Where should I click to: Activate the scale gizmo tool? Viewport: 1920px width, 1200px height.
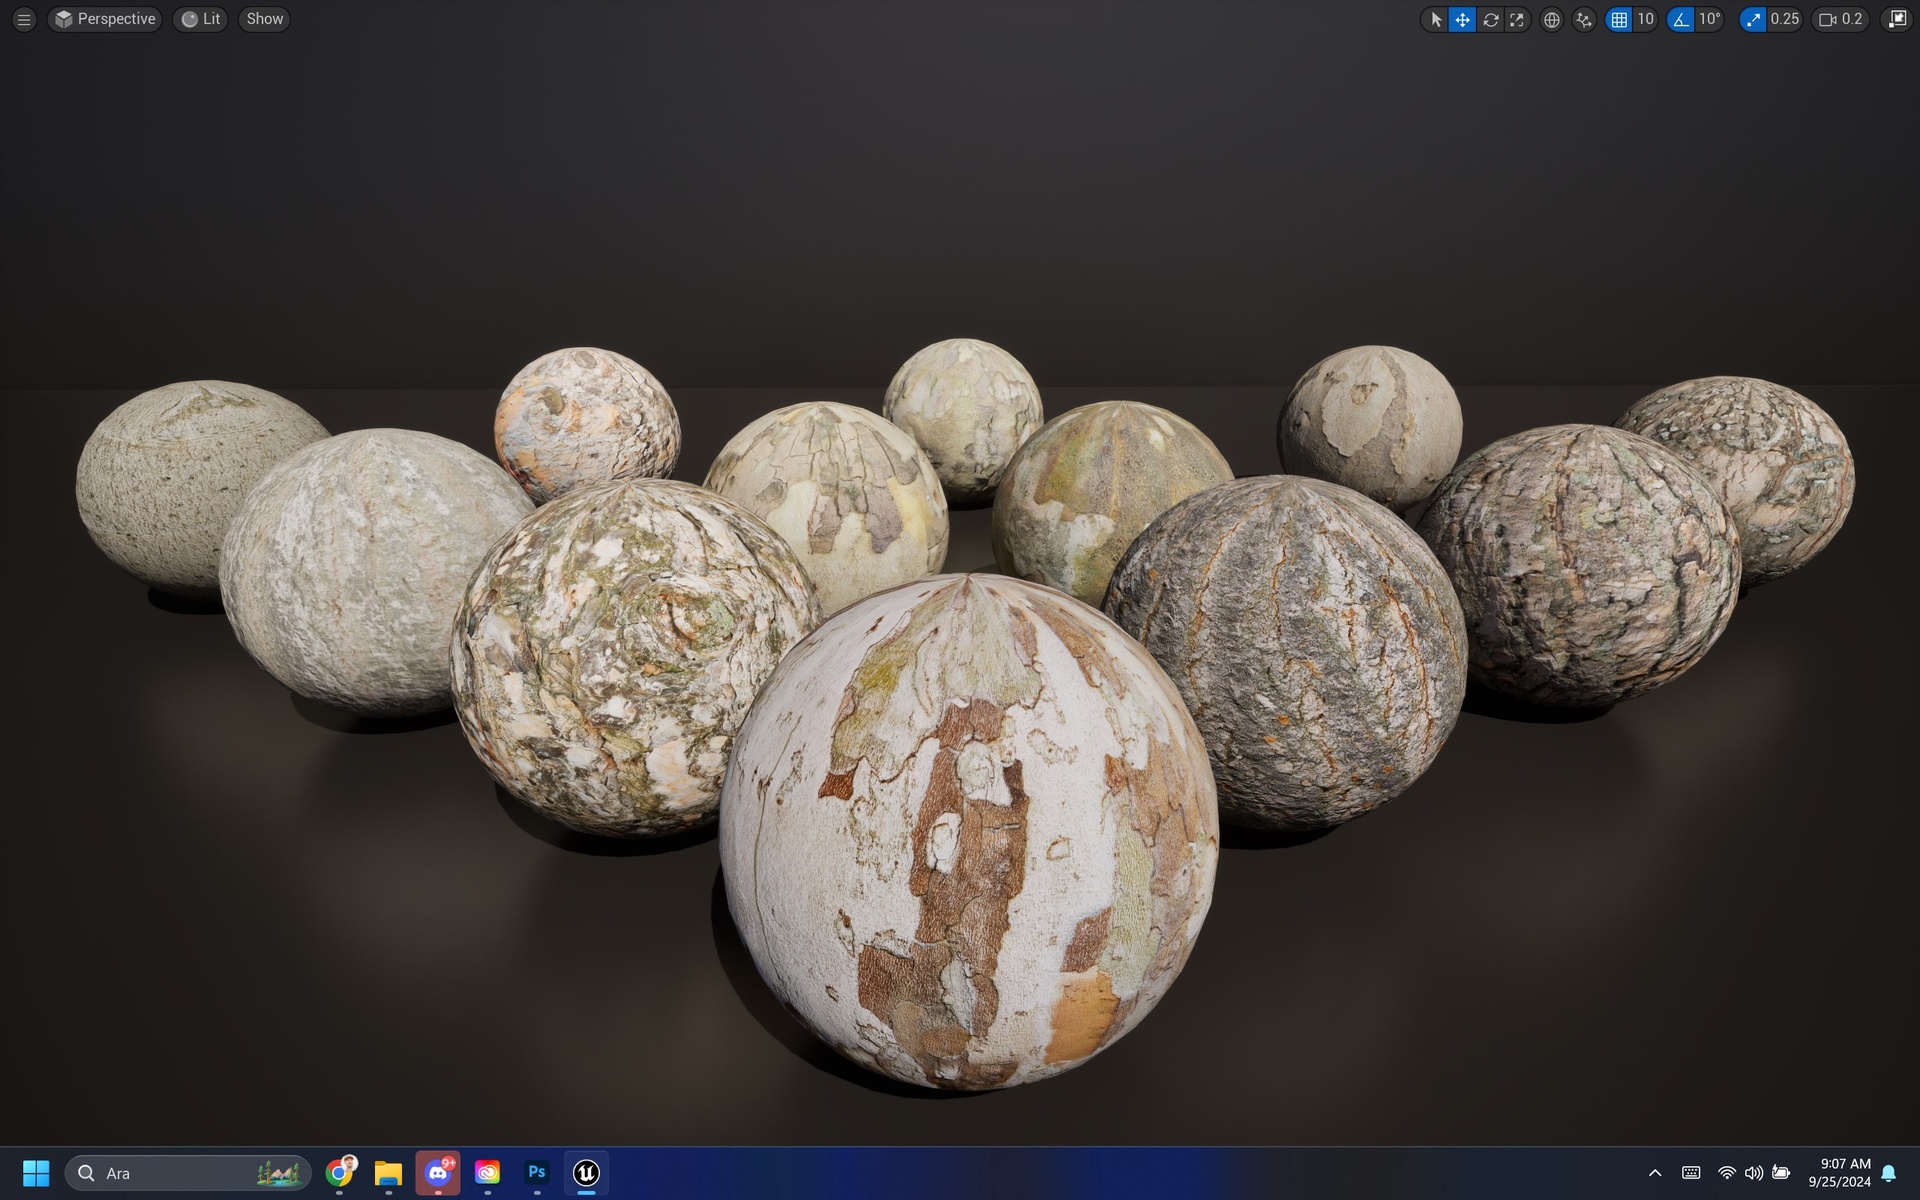[1517, 19]
